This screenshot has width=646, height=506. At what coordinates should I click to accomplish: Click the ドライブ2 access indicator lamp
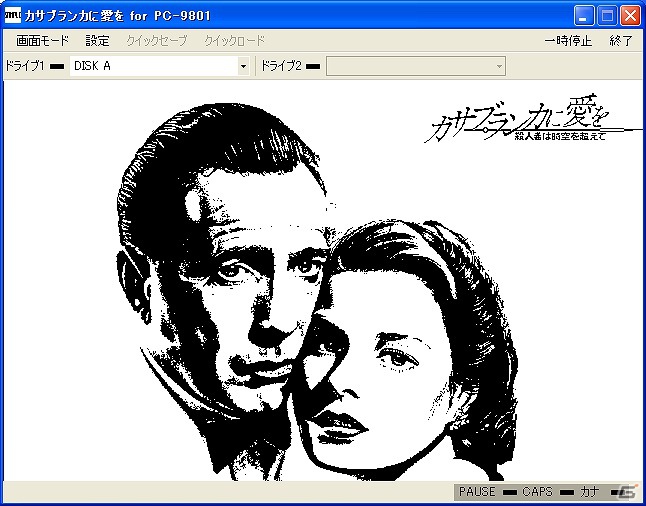coord(313,66)
